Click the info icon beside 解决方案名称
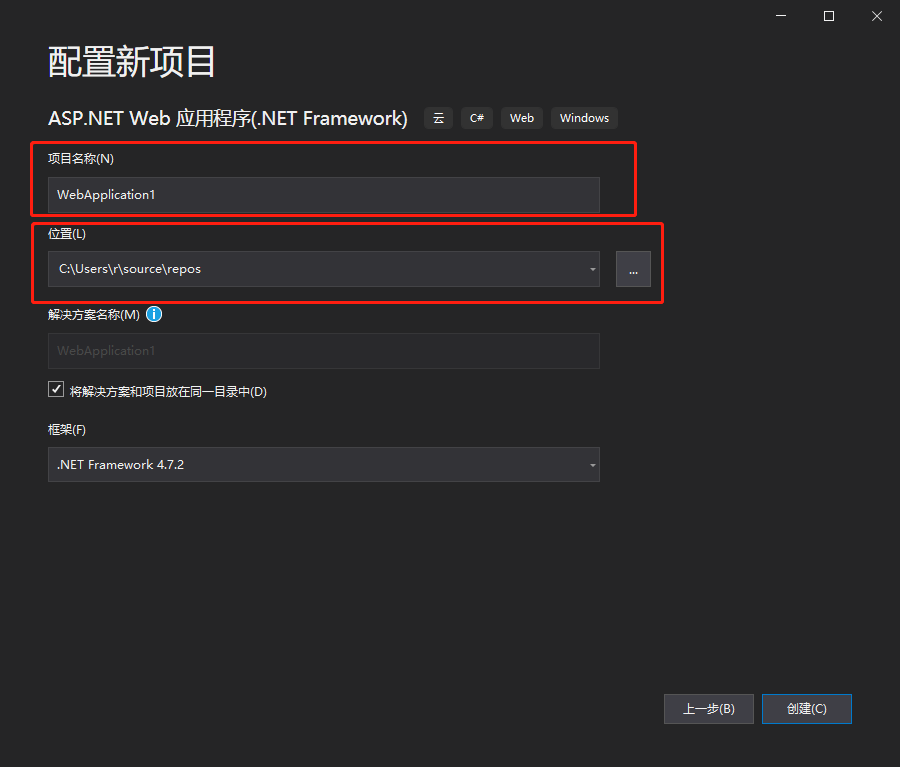This screenshot has width=900, height=767. coord(154,314)
